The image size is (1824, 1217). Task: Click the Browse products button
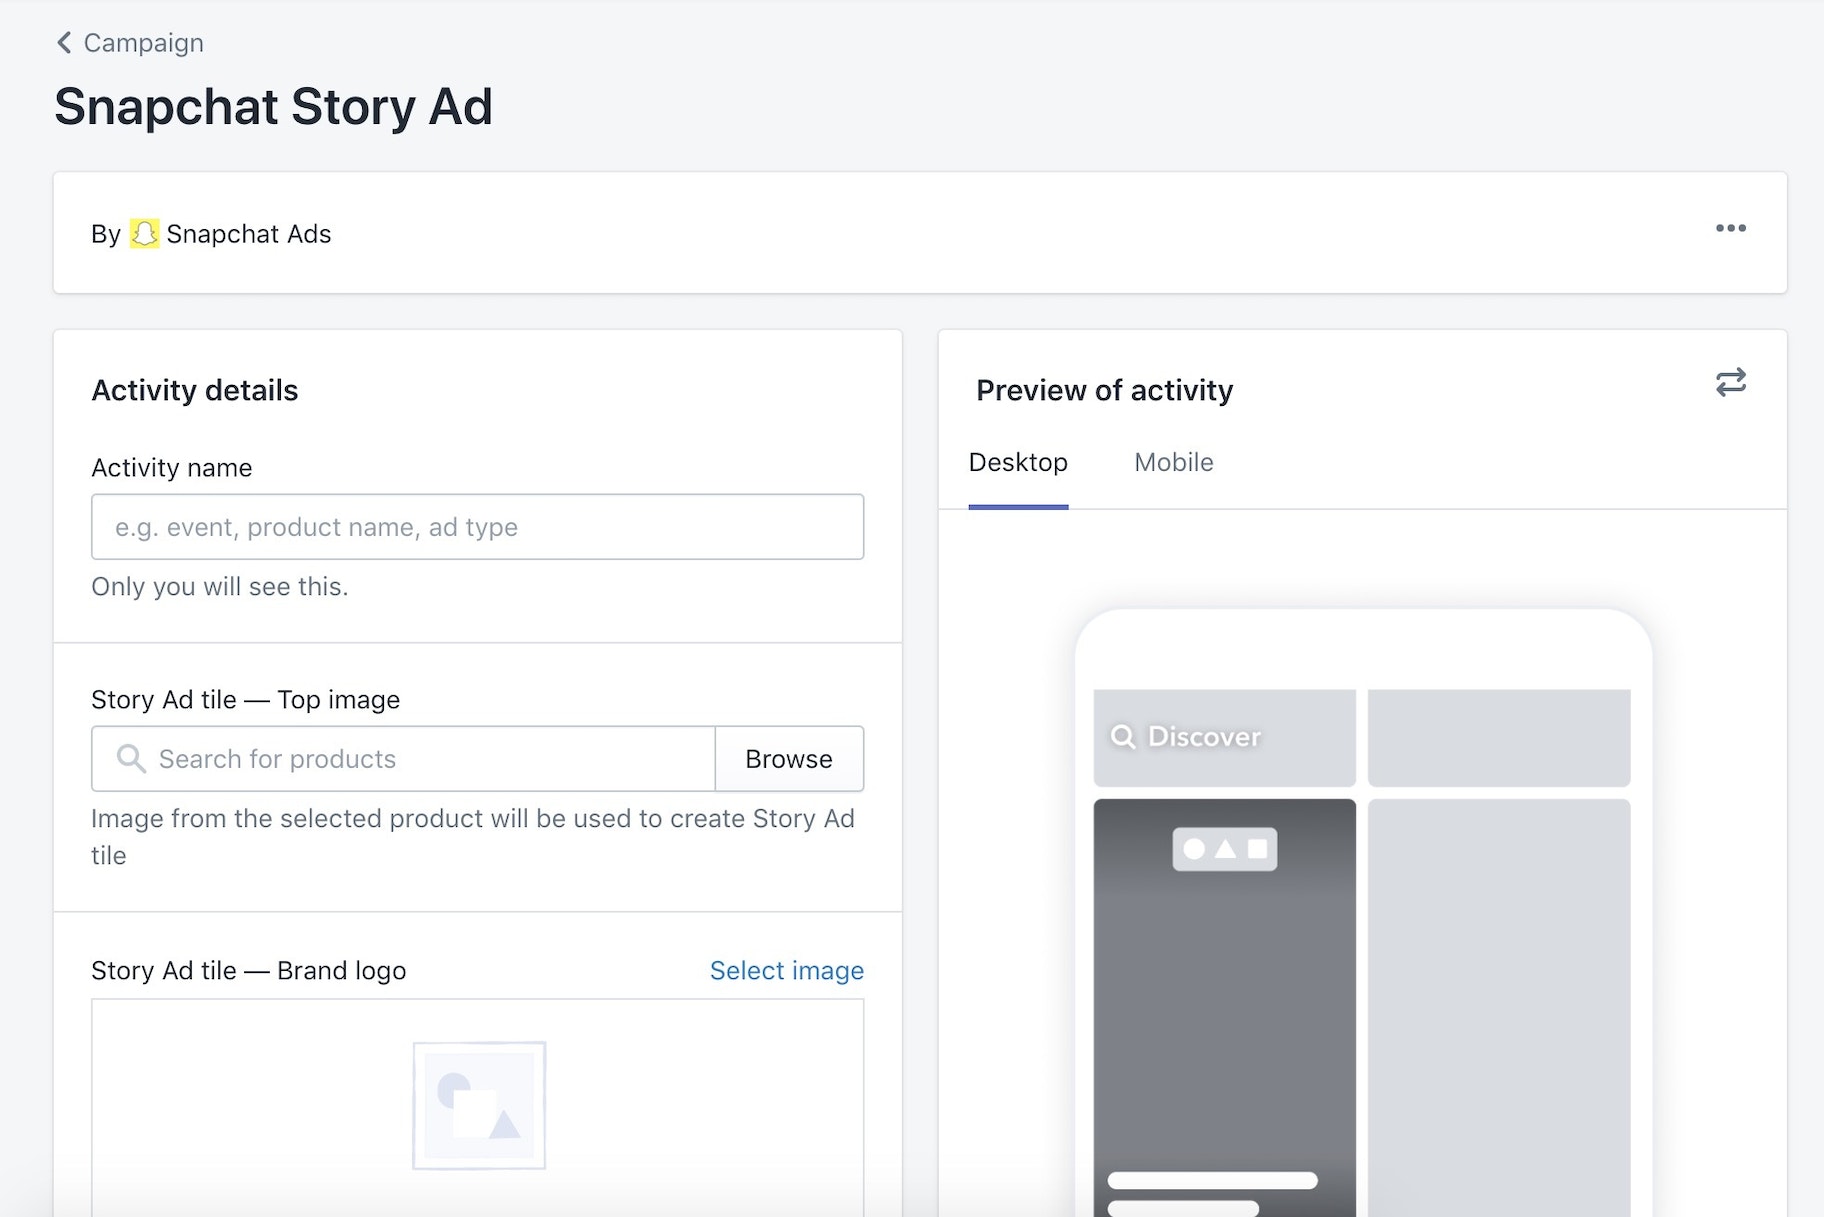click(788, 759)
